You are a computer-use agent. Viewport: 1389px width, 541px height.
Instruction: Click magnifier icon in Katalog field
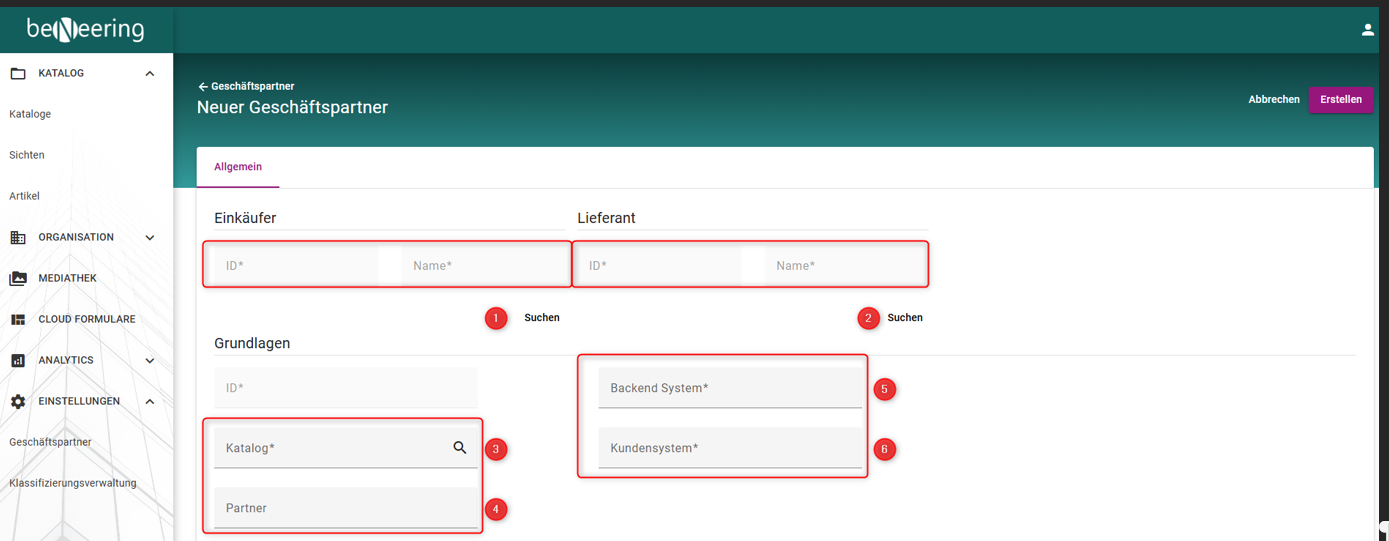pyautogui.click(x=460, y=448)
